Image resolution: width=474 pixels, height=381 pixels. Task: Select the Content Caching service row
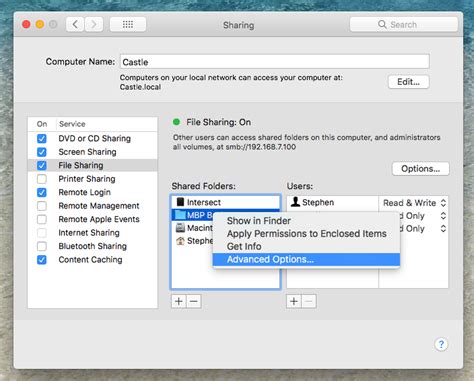click(x=93, y=260)
